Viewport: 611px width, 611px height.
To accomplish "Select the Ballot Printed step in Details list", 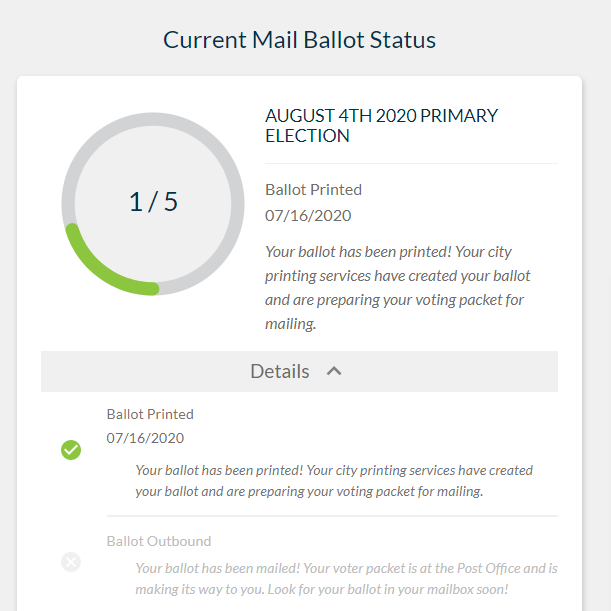I will (150, 414).
